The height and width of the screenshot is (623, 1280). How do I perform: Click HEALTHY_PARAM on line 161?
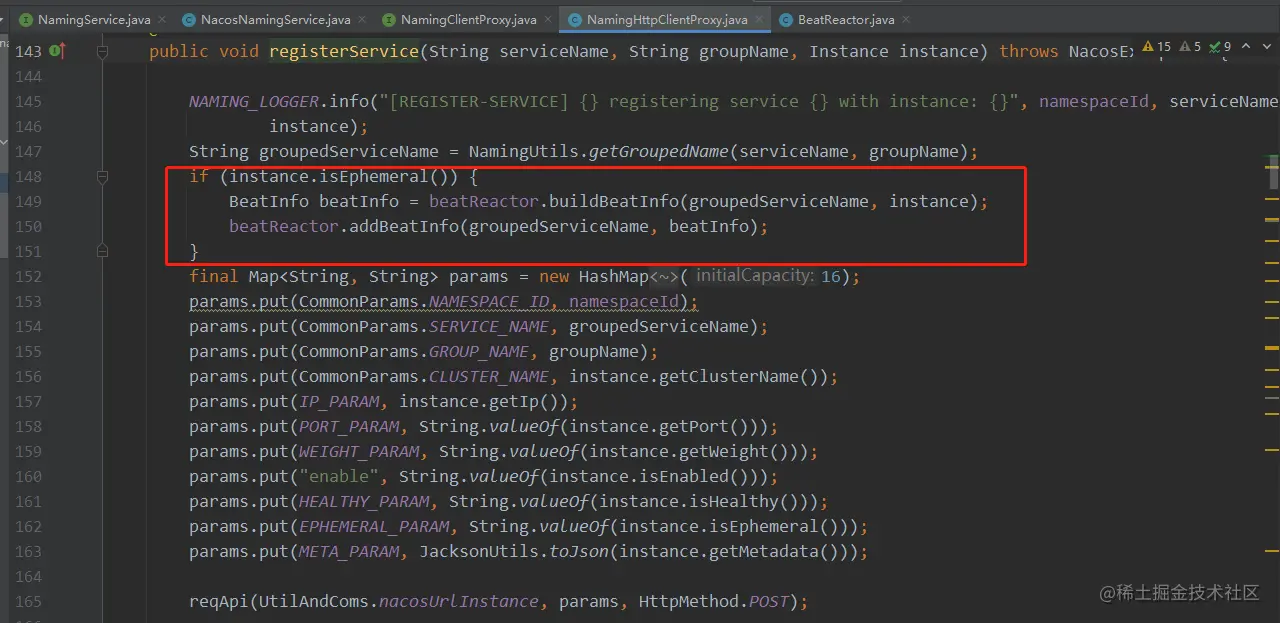364,502
